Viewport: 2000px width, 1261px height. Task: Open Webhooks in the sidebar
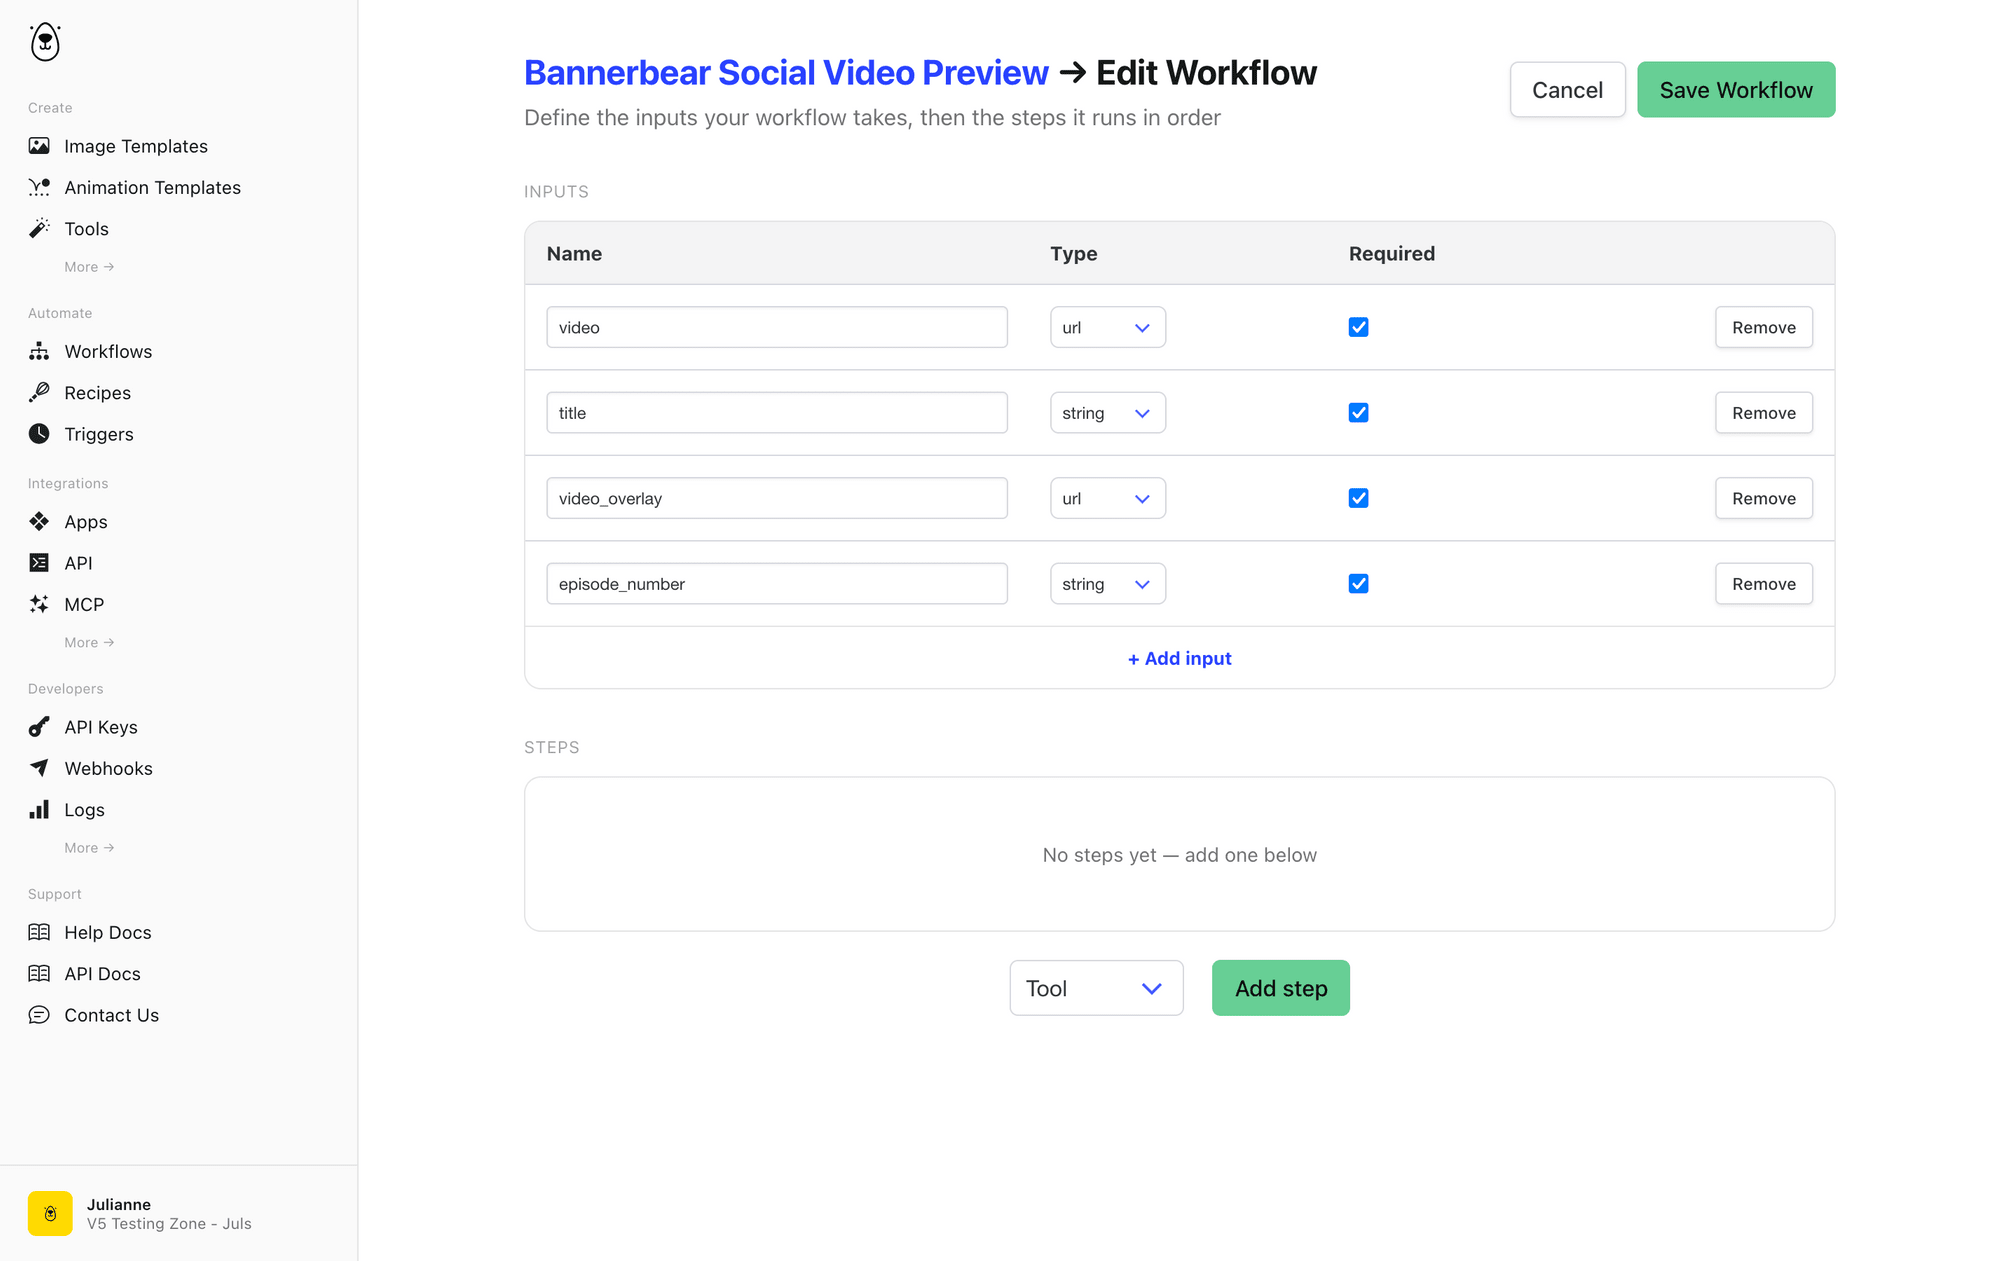(x=108, y=768)
